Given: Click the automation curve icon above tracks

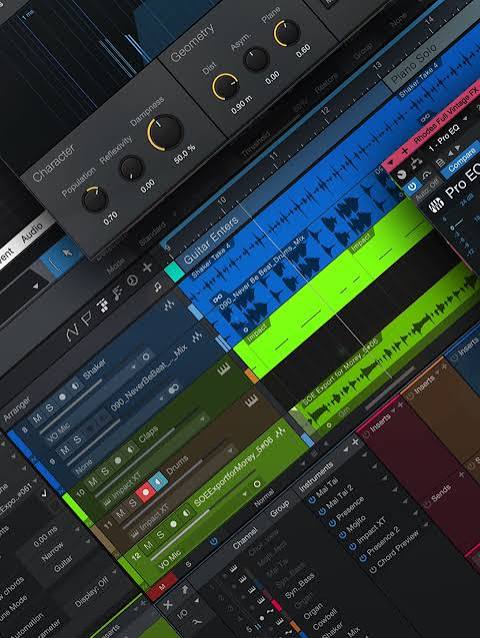Looking at the screenshot, I should [x=73, y=334].
